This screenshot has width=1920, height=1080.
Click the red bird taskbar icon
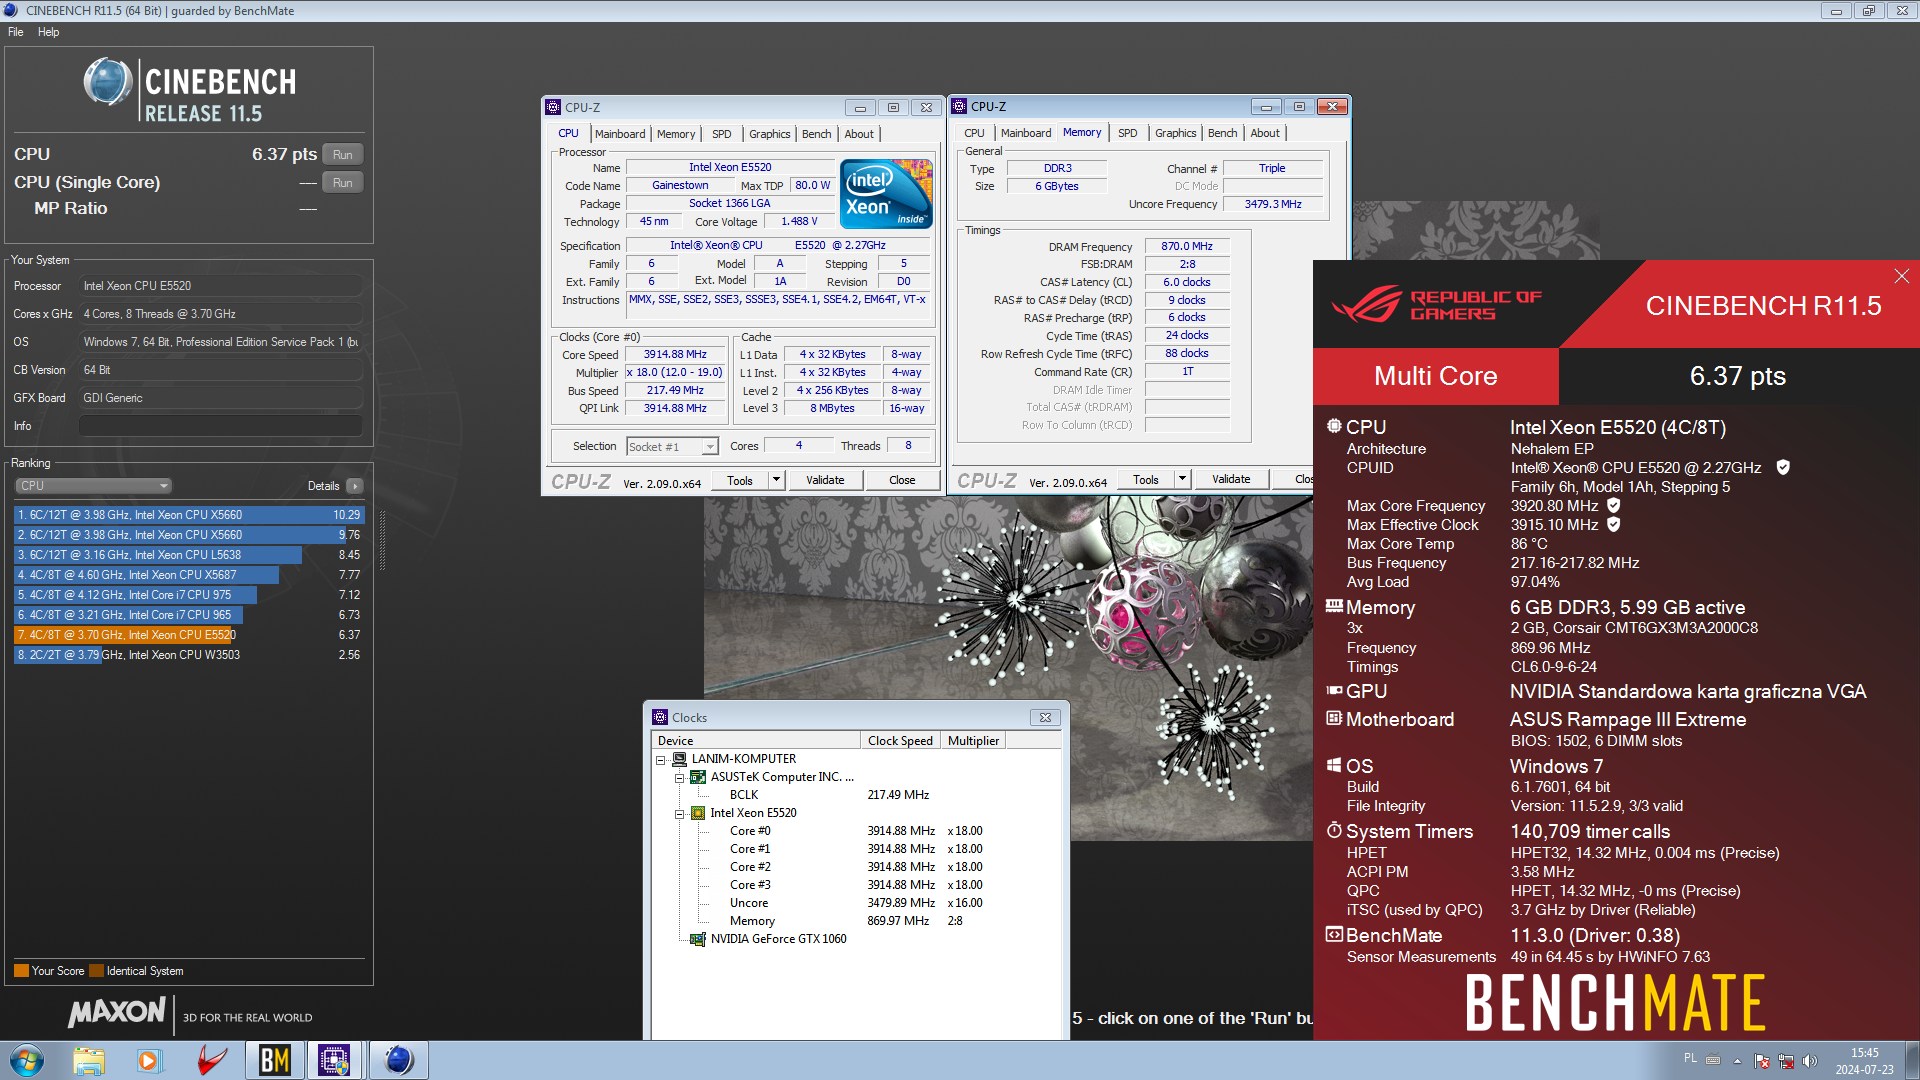pyautogui.click(x=212, y=1060)
